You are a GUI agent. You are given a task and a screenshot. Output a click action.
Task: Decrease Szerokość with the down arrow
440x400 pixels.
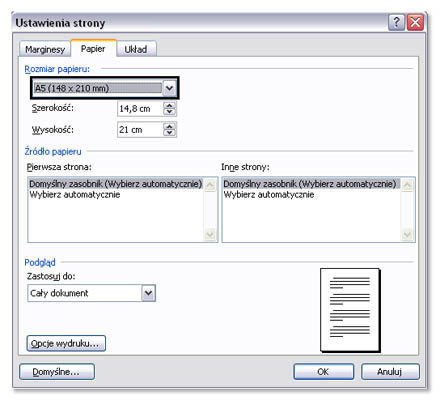[169, 112]
